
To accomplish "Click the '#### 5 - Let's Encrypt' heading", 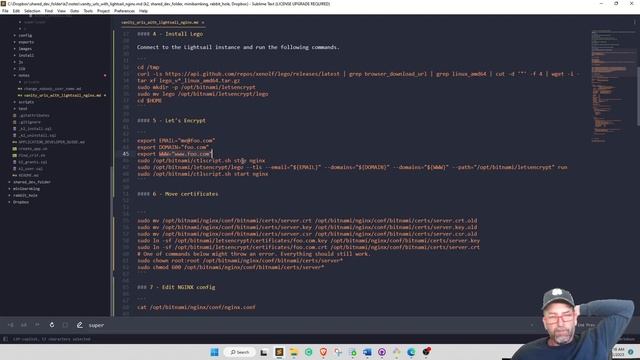I will click(171, 121).
